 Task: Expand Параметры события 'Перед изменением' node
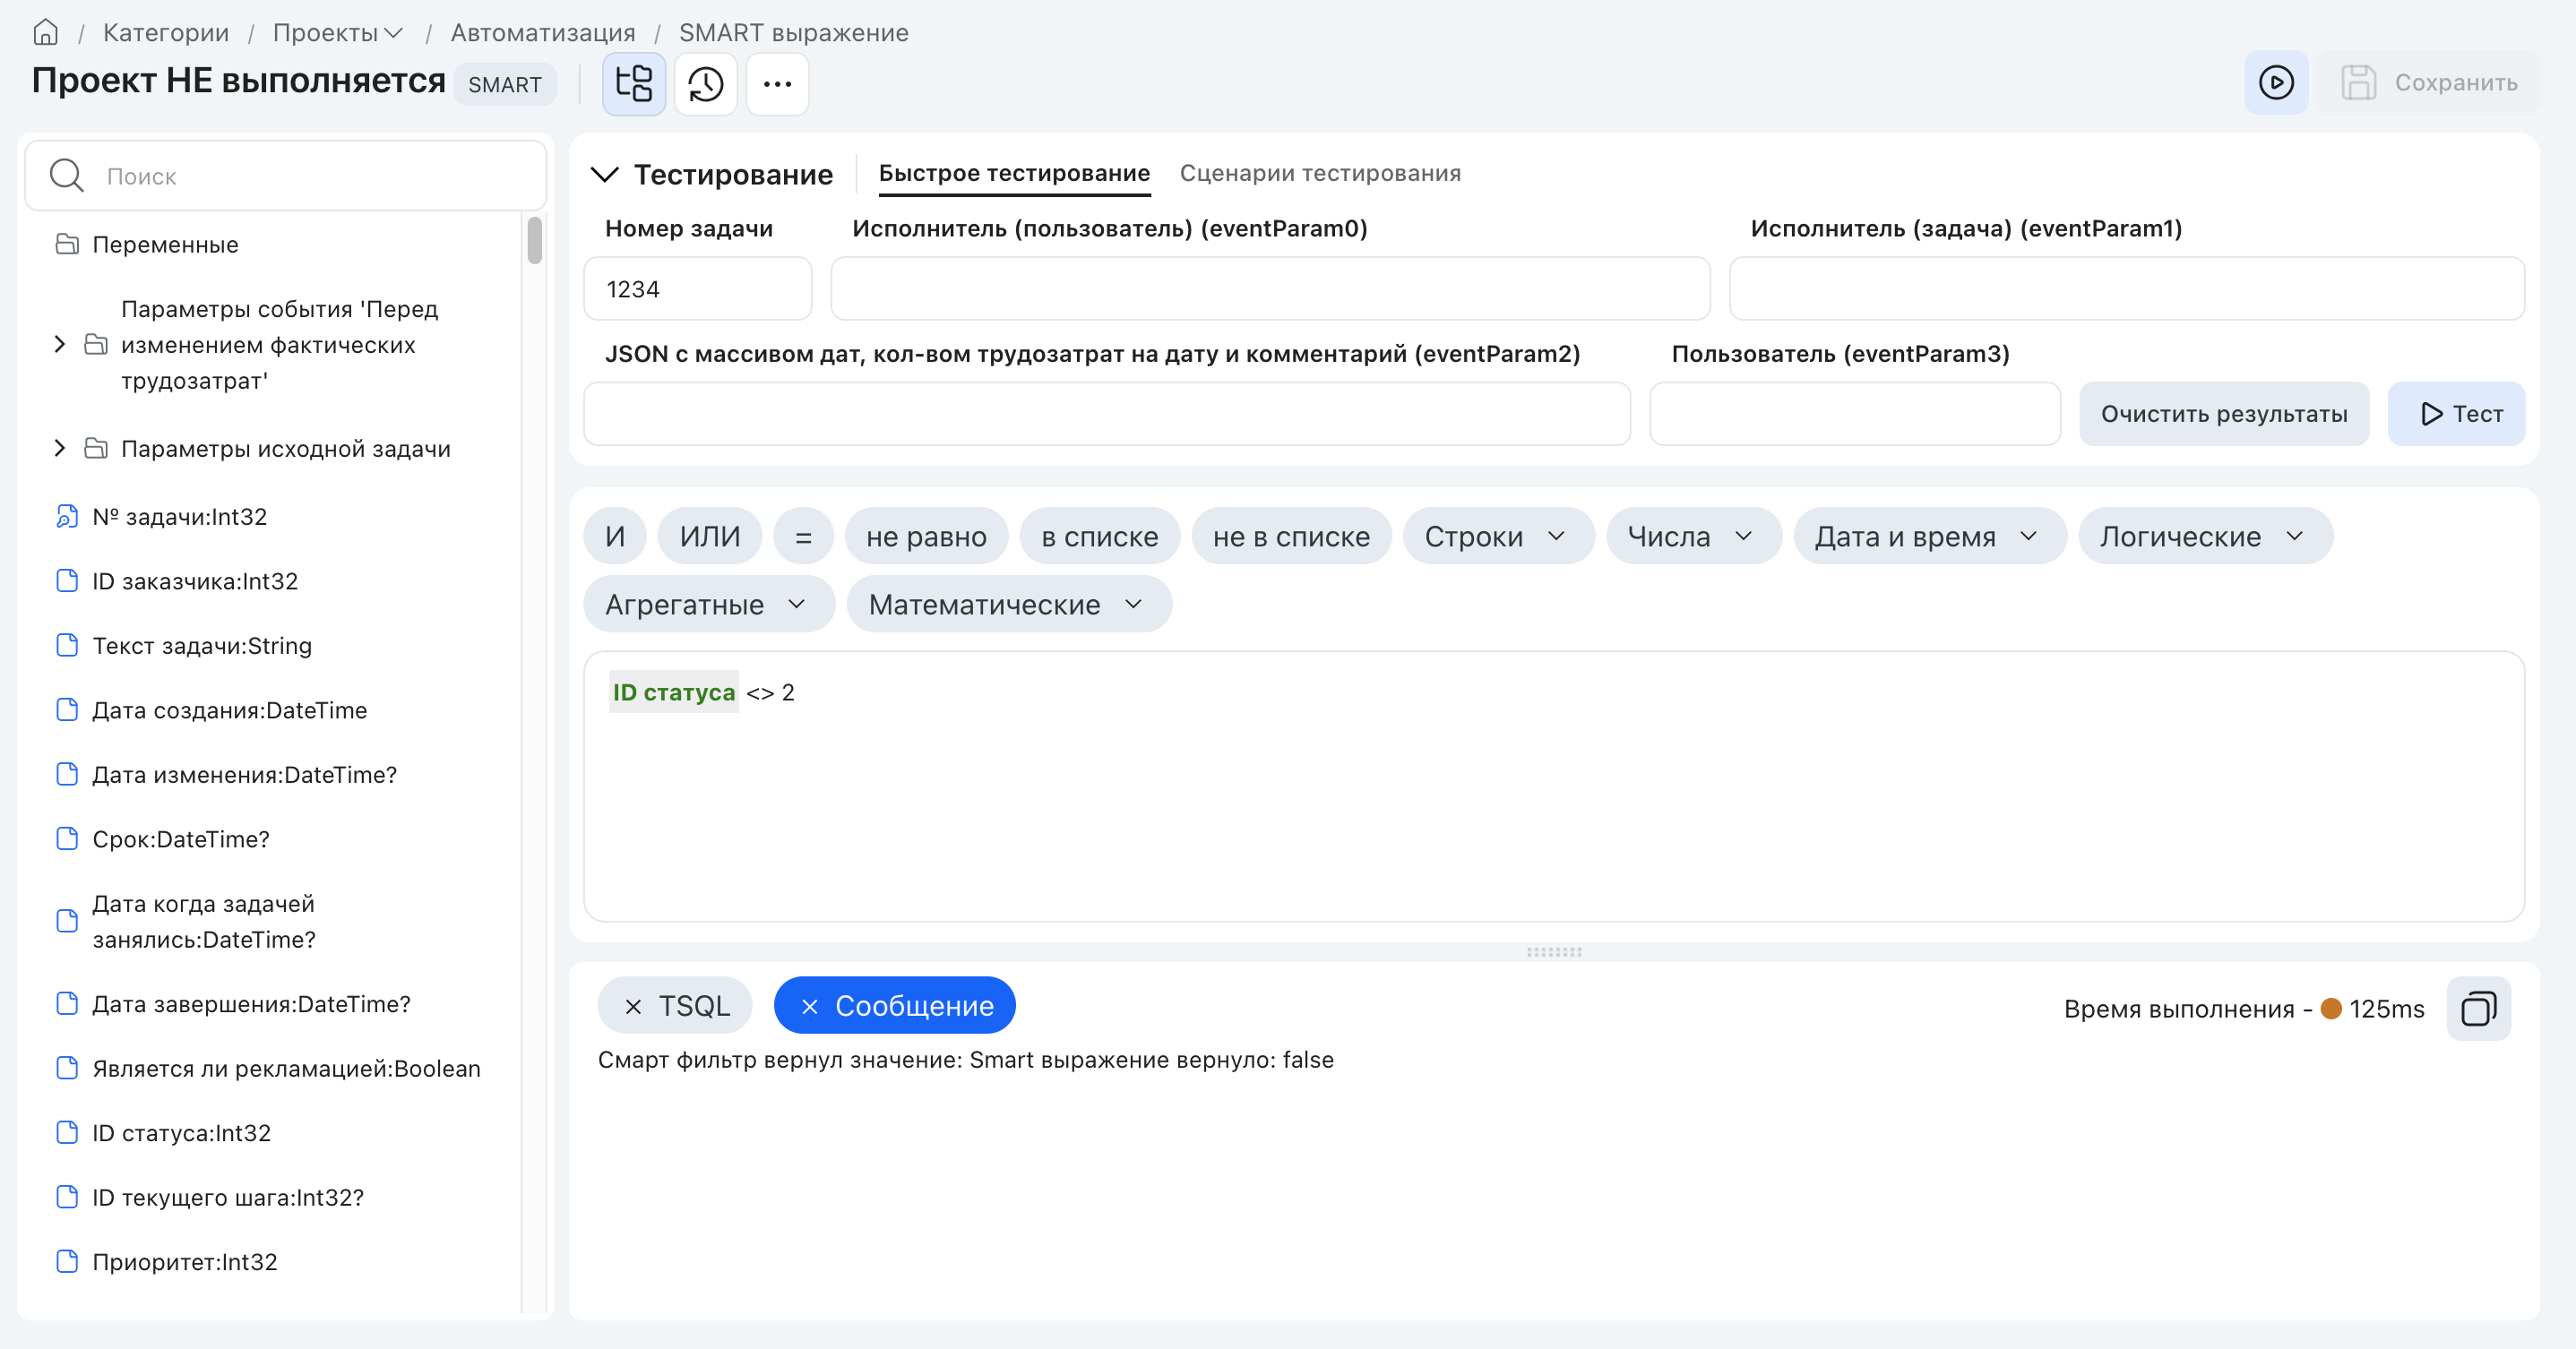coord(60,344)
